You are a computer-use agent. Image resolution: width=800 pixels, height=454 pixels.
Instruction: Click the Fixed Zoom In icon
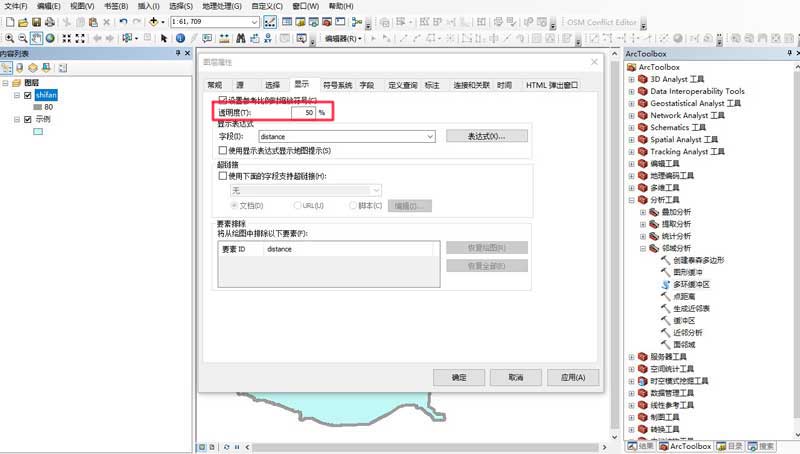click(x=67, y=38)
